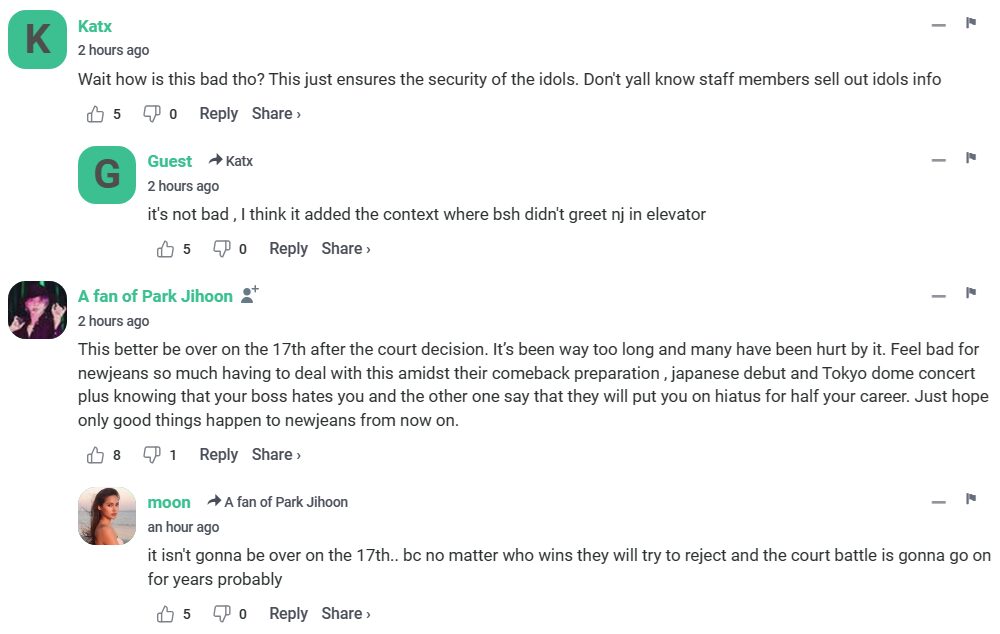
Task: Upvote Katx's comment about idol security
Action: tap(96, 114)
